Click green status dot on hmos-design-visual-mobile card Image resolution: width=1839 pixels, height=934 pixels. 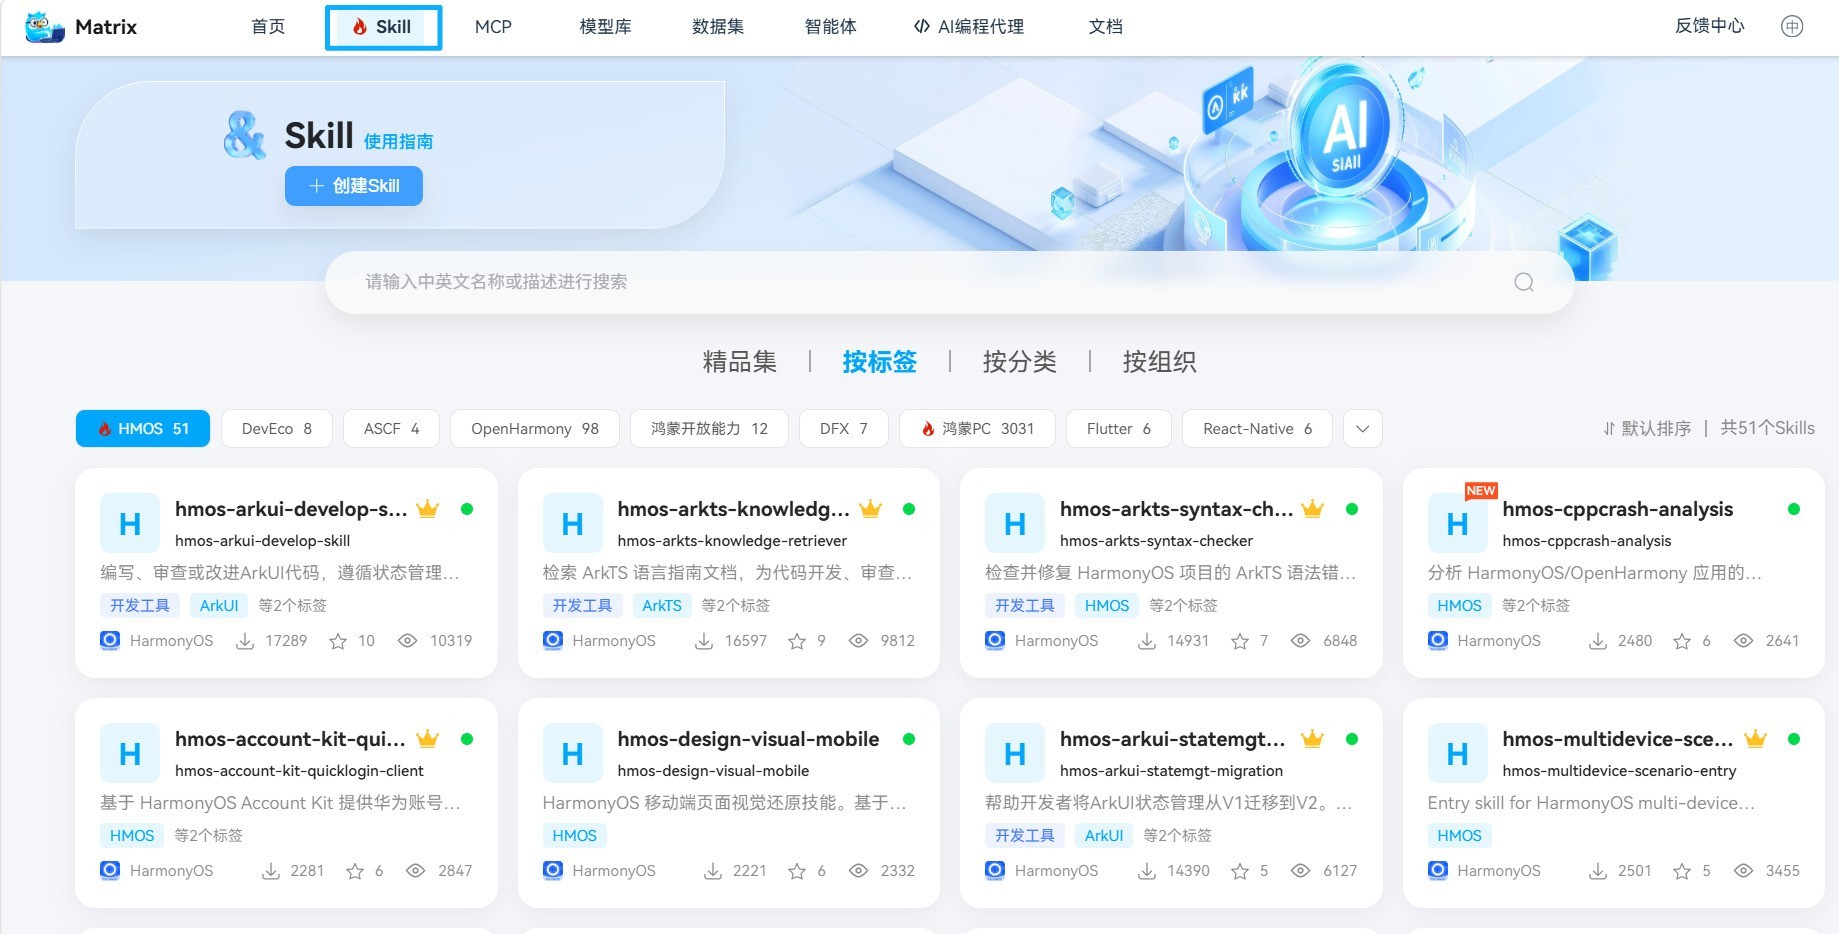click(x=909, y=739)
